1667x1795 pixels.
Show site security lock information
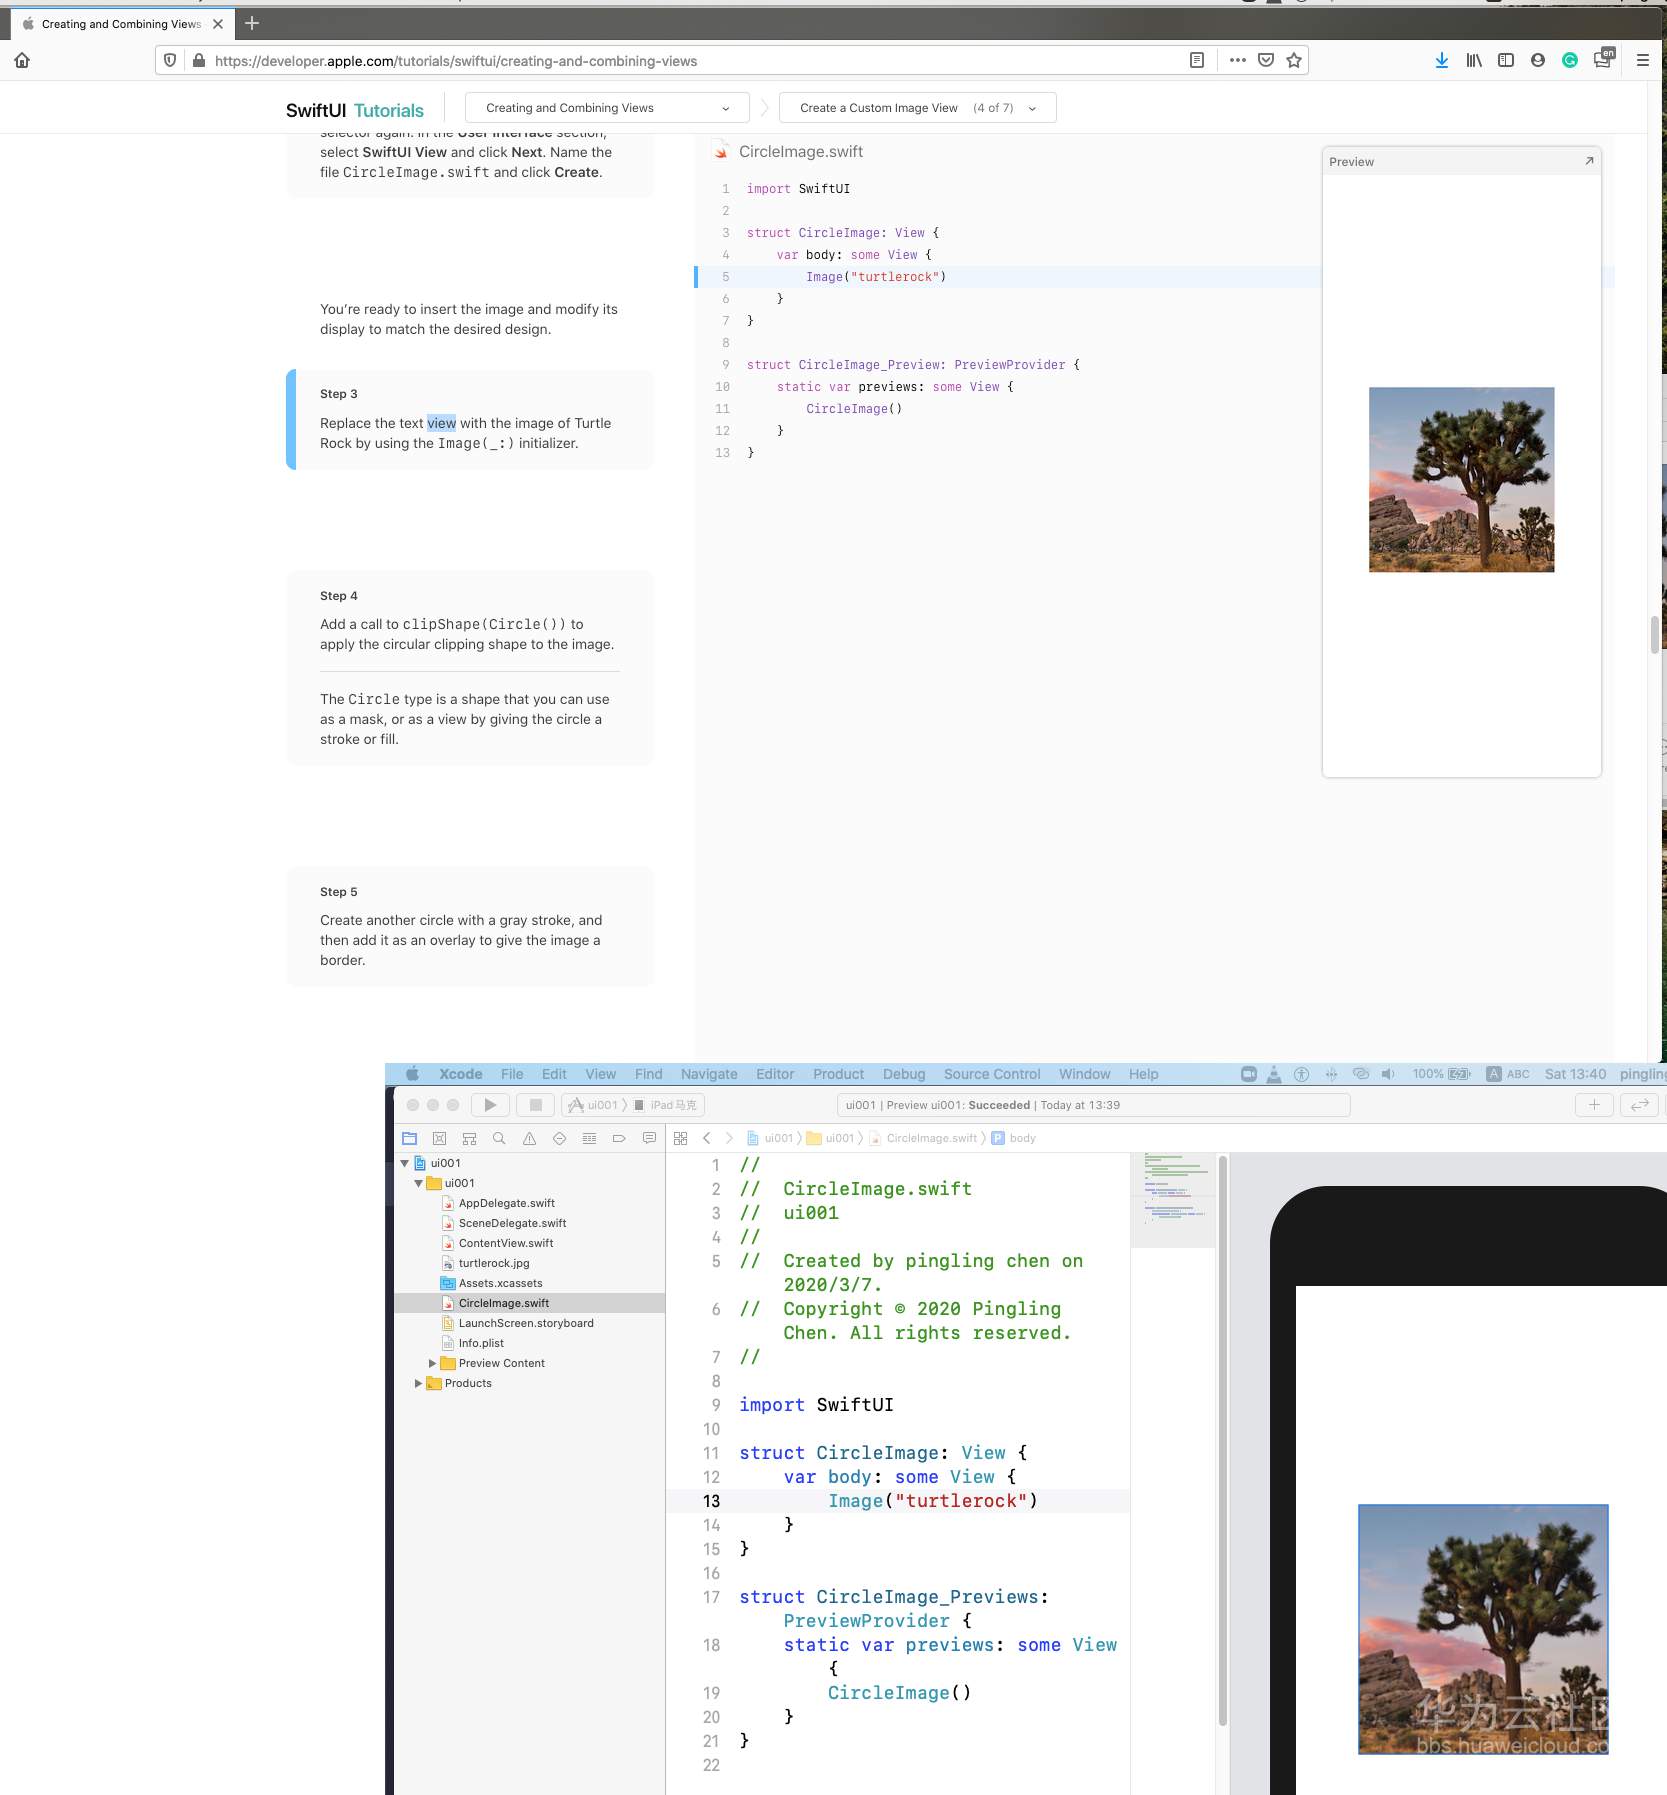199,60
